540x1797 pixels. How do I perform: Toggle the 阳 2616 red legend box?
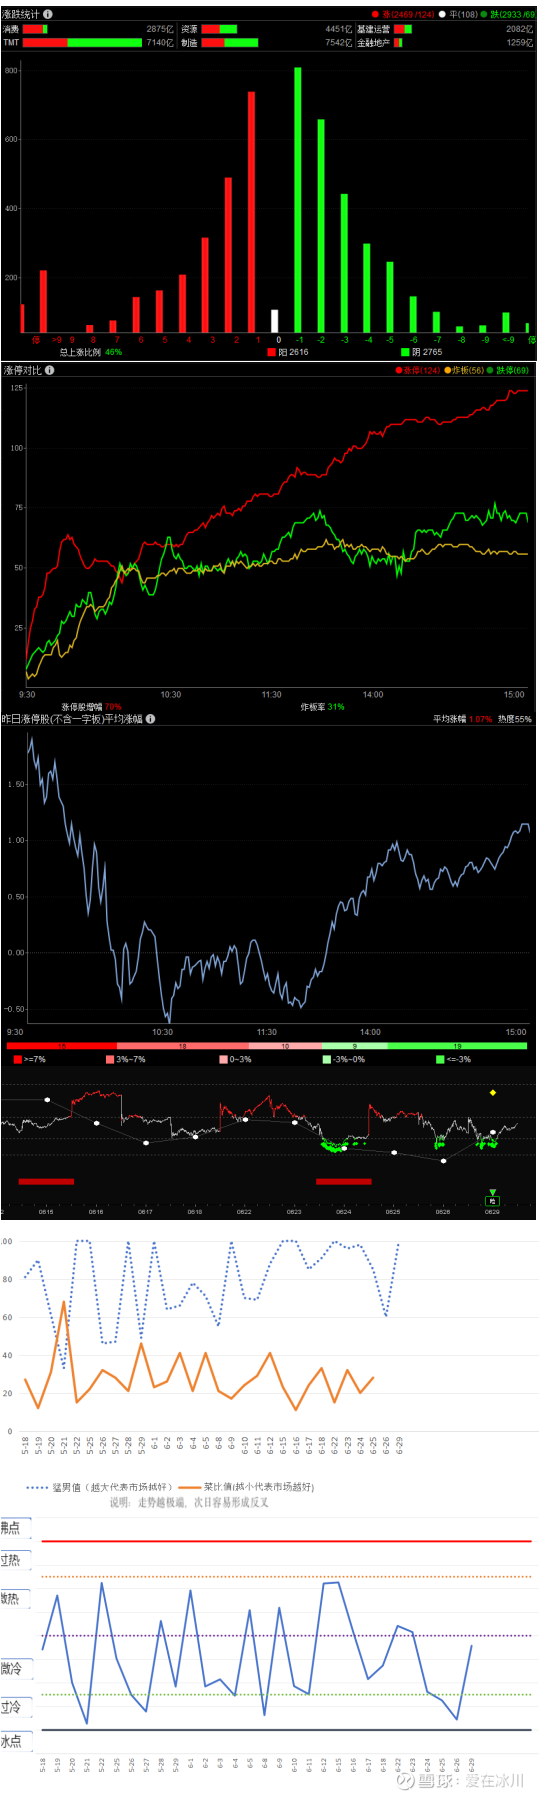pos(271,352)
